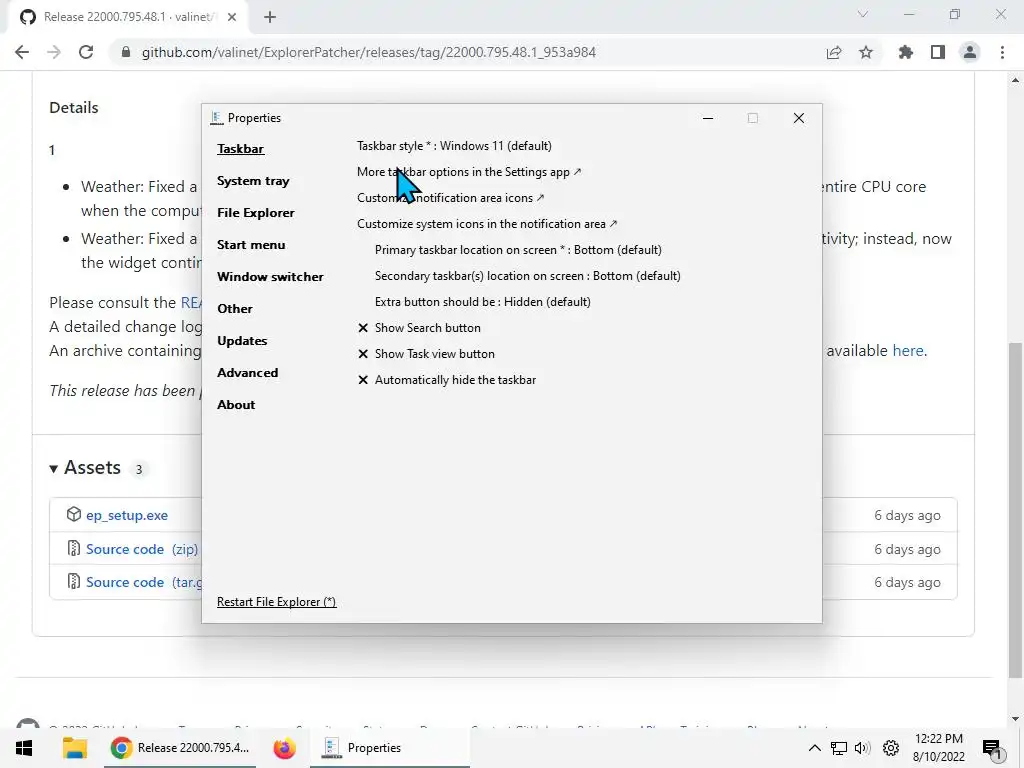The image size is (1024, 768).
Task: Toggle Show Task view button option
Action: 426,354
